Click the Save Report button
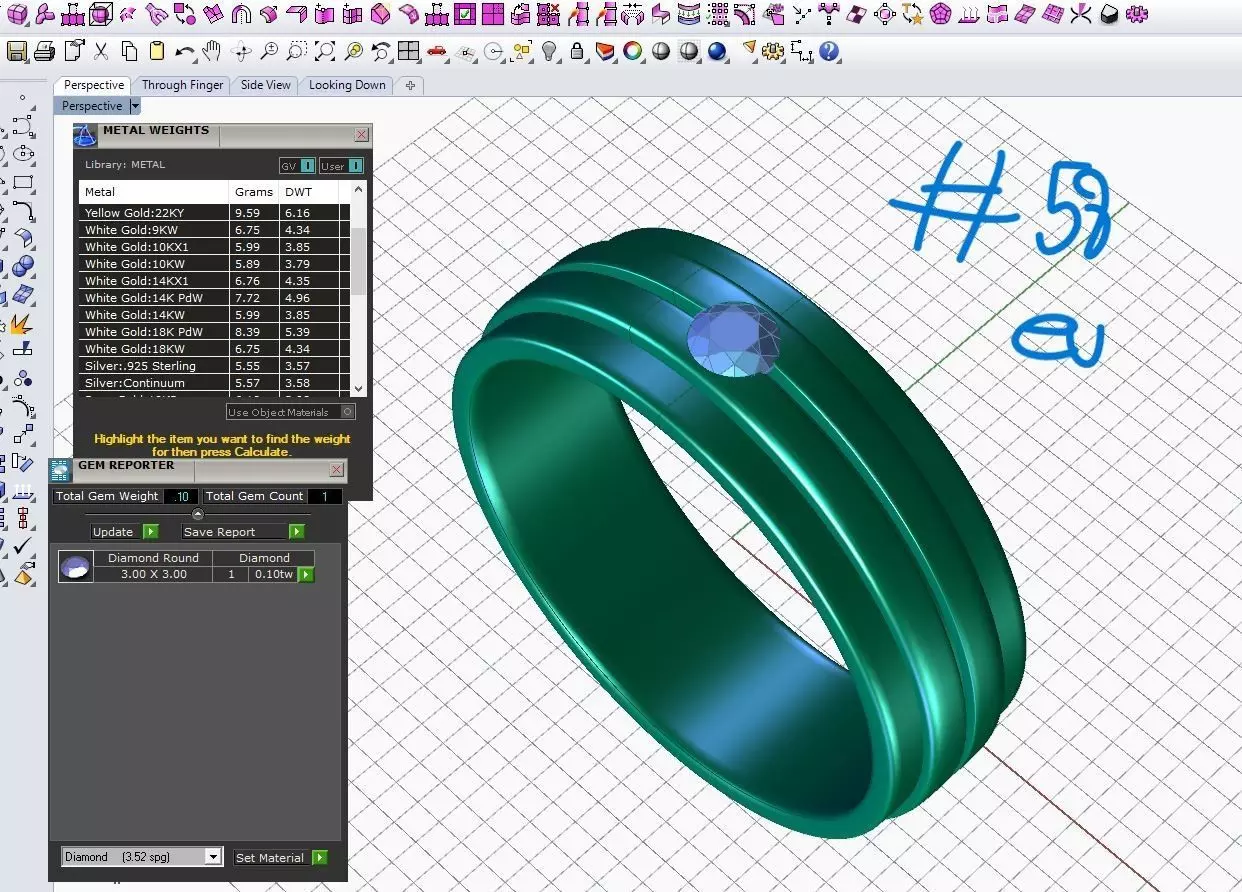This screenshot has height=892, width=1242. pyautogui.click(x=243, y=532)
